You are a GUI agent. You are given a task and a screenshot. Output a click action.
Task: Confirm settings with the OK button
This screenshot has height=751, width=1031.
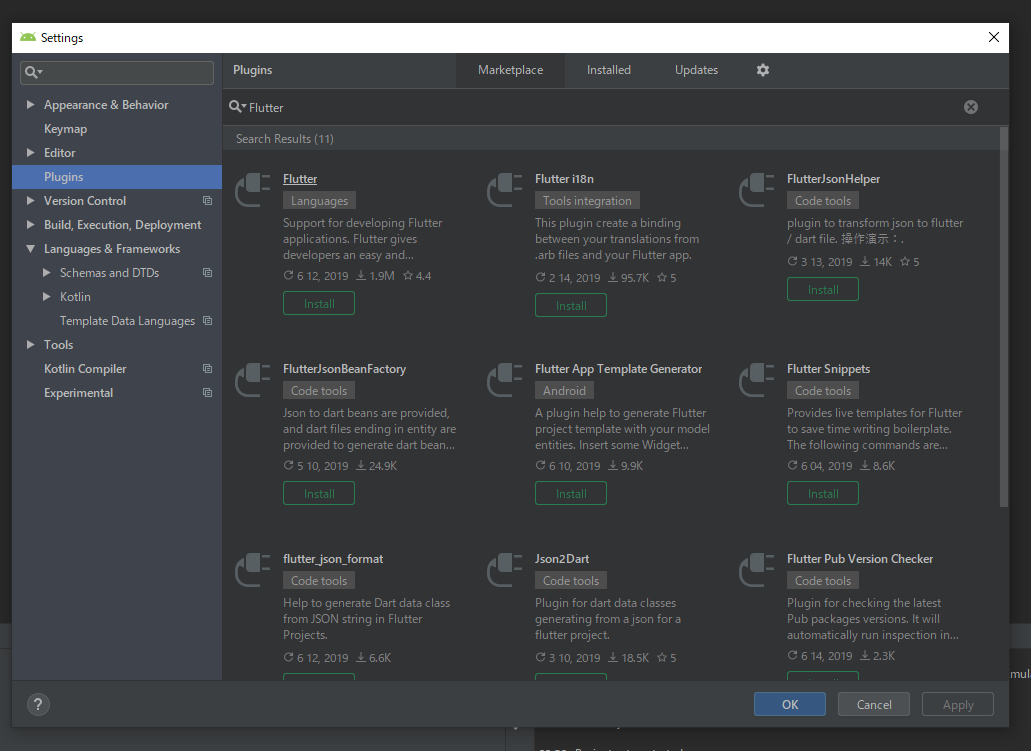coord(790,704)
